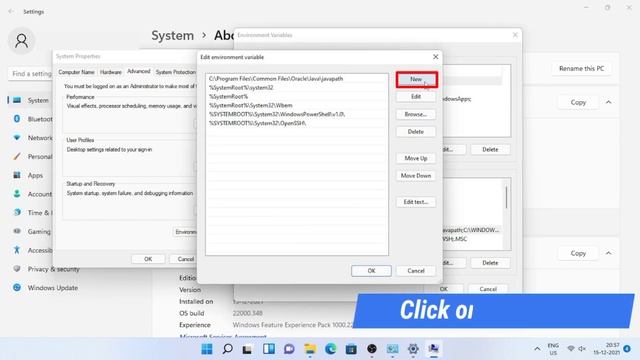Switch to Advanced tab in System Properties
The height and width of the screenshot is (360, 640).
(139, 71)
